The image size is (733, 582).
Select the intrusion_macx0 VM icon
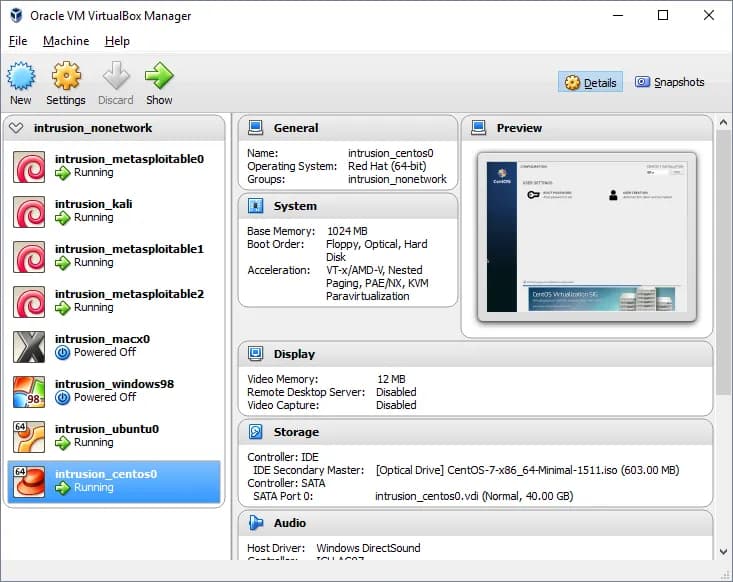pyautogui.click(x=29, y=346)
